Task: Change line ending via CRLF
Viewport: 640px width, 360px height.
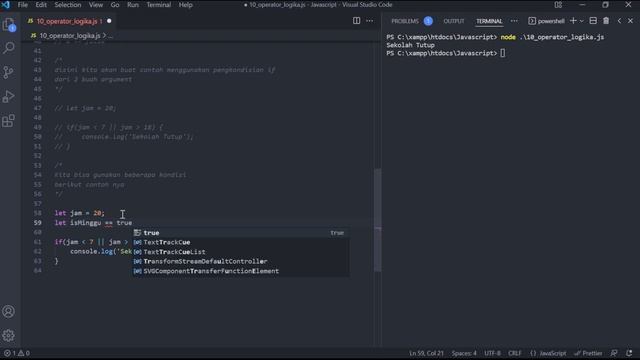Action: click(x=515, y=353)
